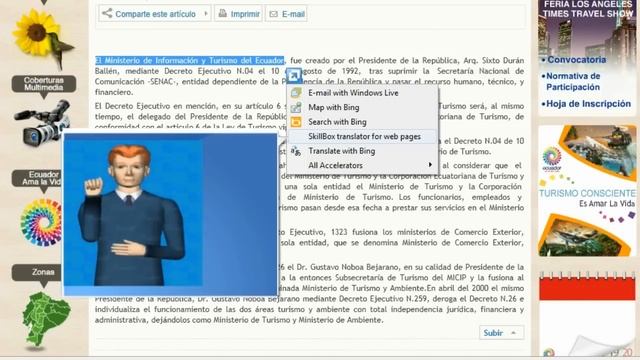Click the Ecuador spiral logo in Turismo Consciente banner
This screenshot has width=640, height=360.
click(552, 158)
